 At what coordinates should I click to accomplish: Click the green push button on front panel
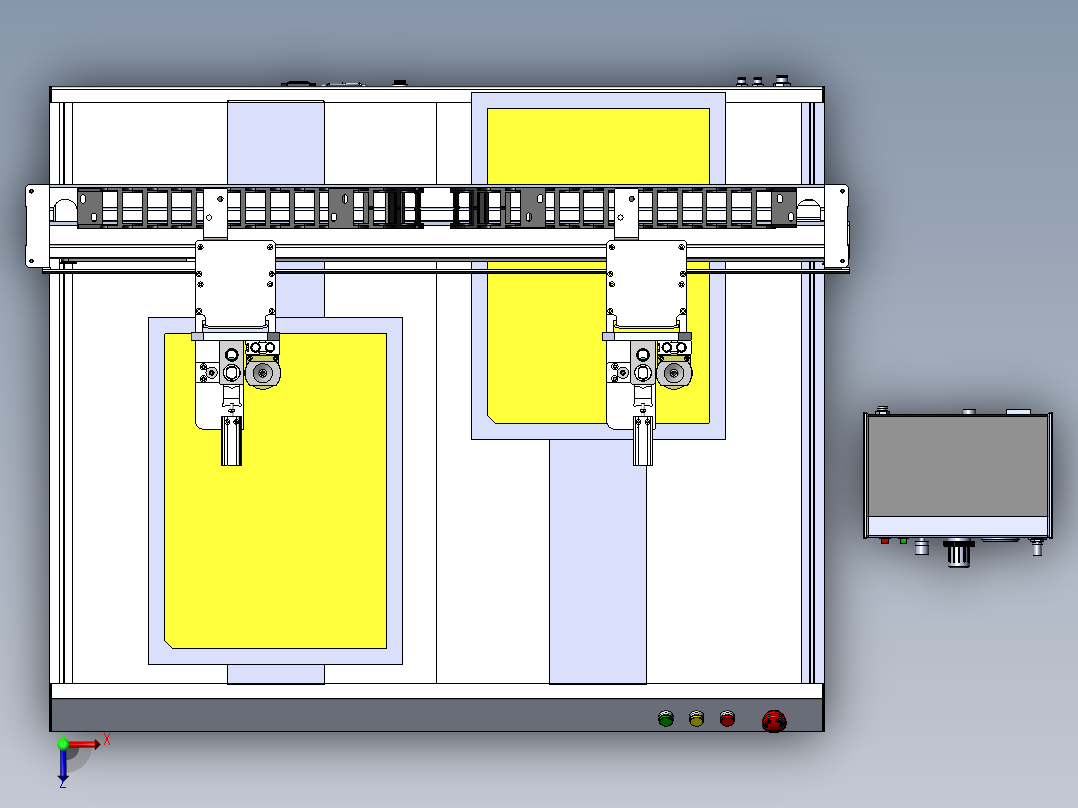pos(666,718)
